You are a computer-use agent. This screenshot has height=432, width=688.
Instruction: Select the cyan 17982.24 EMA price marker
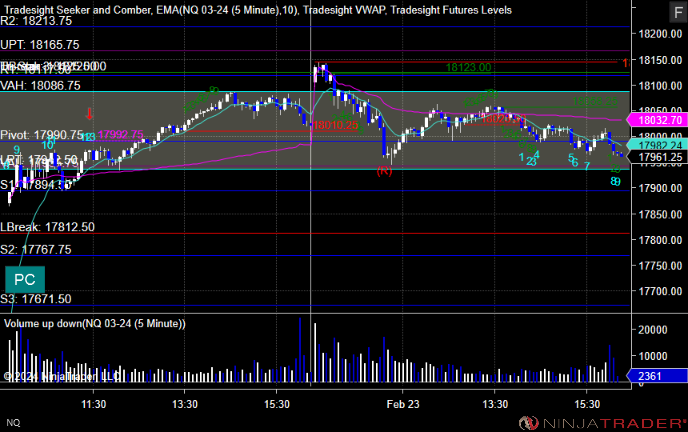tap(657, 145)
